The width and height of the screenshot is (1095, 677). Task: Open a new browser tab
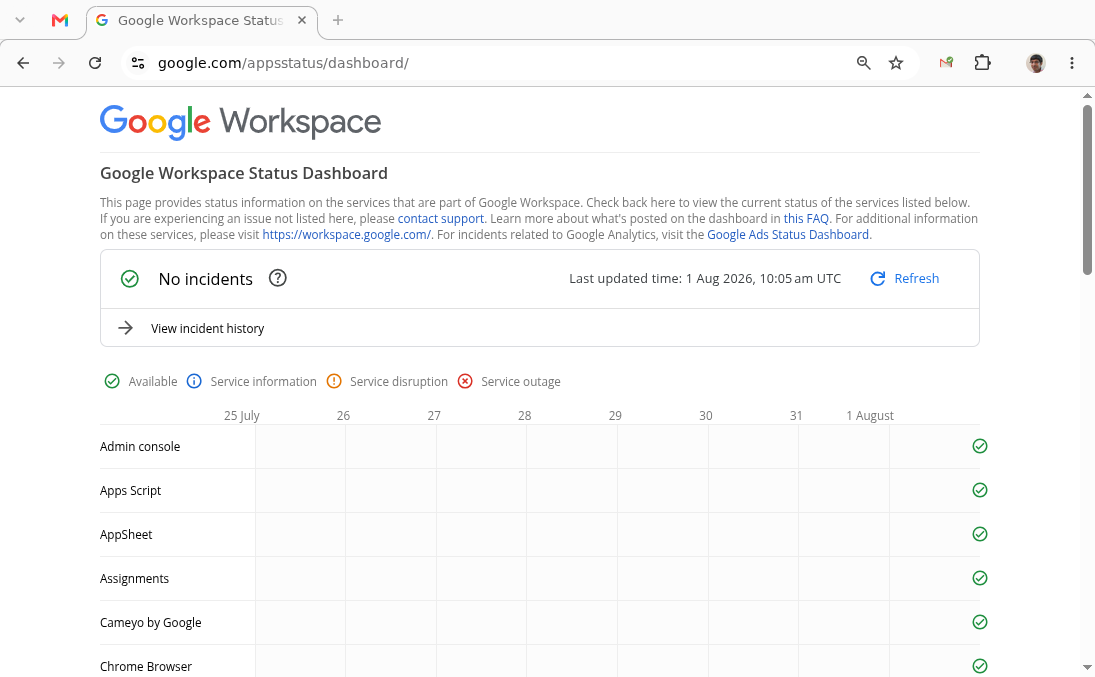tap(338, 20)
